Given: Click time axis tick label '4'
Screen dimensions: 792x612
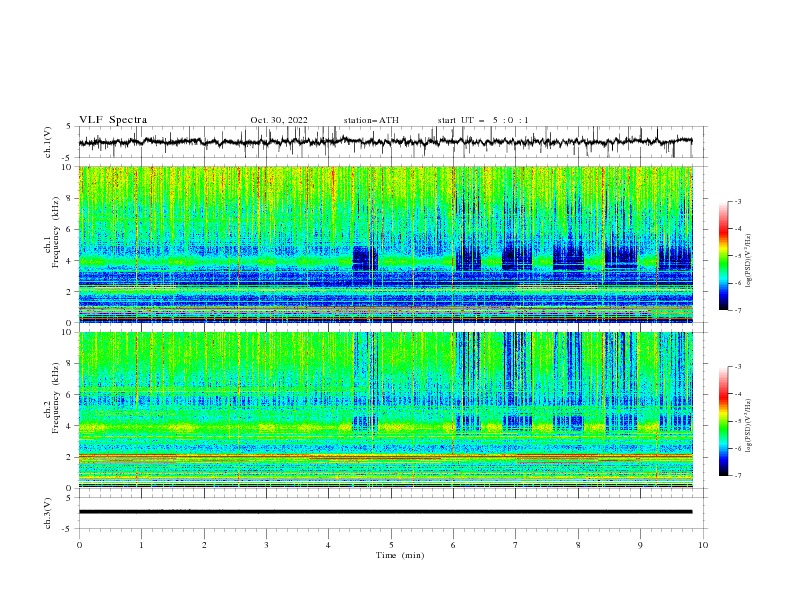Looking at the screenshot, I should point(329,545).
